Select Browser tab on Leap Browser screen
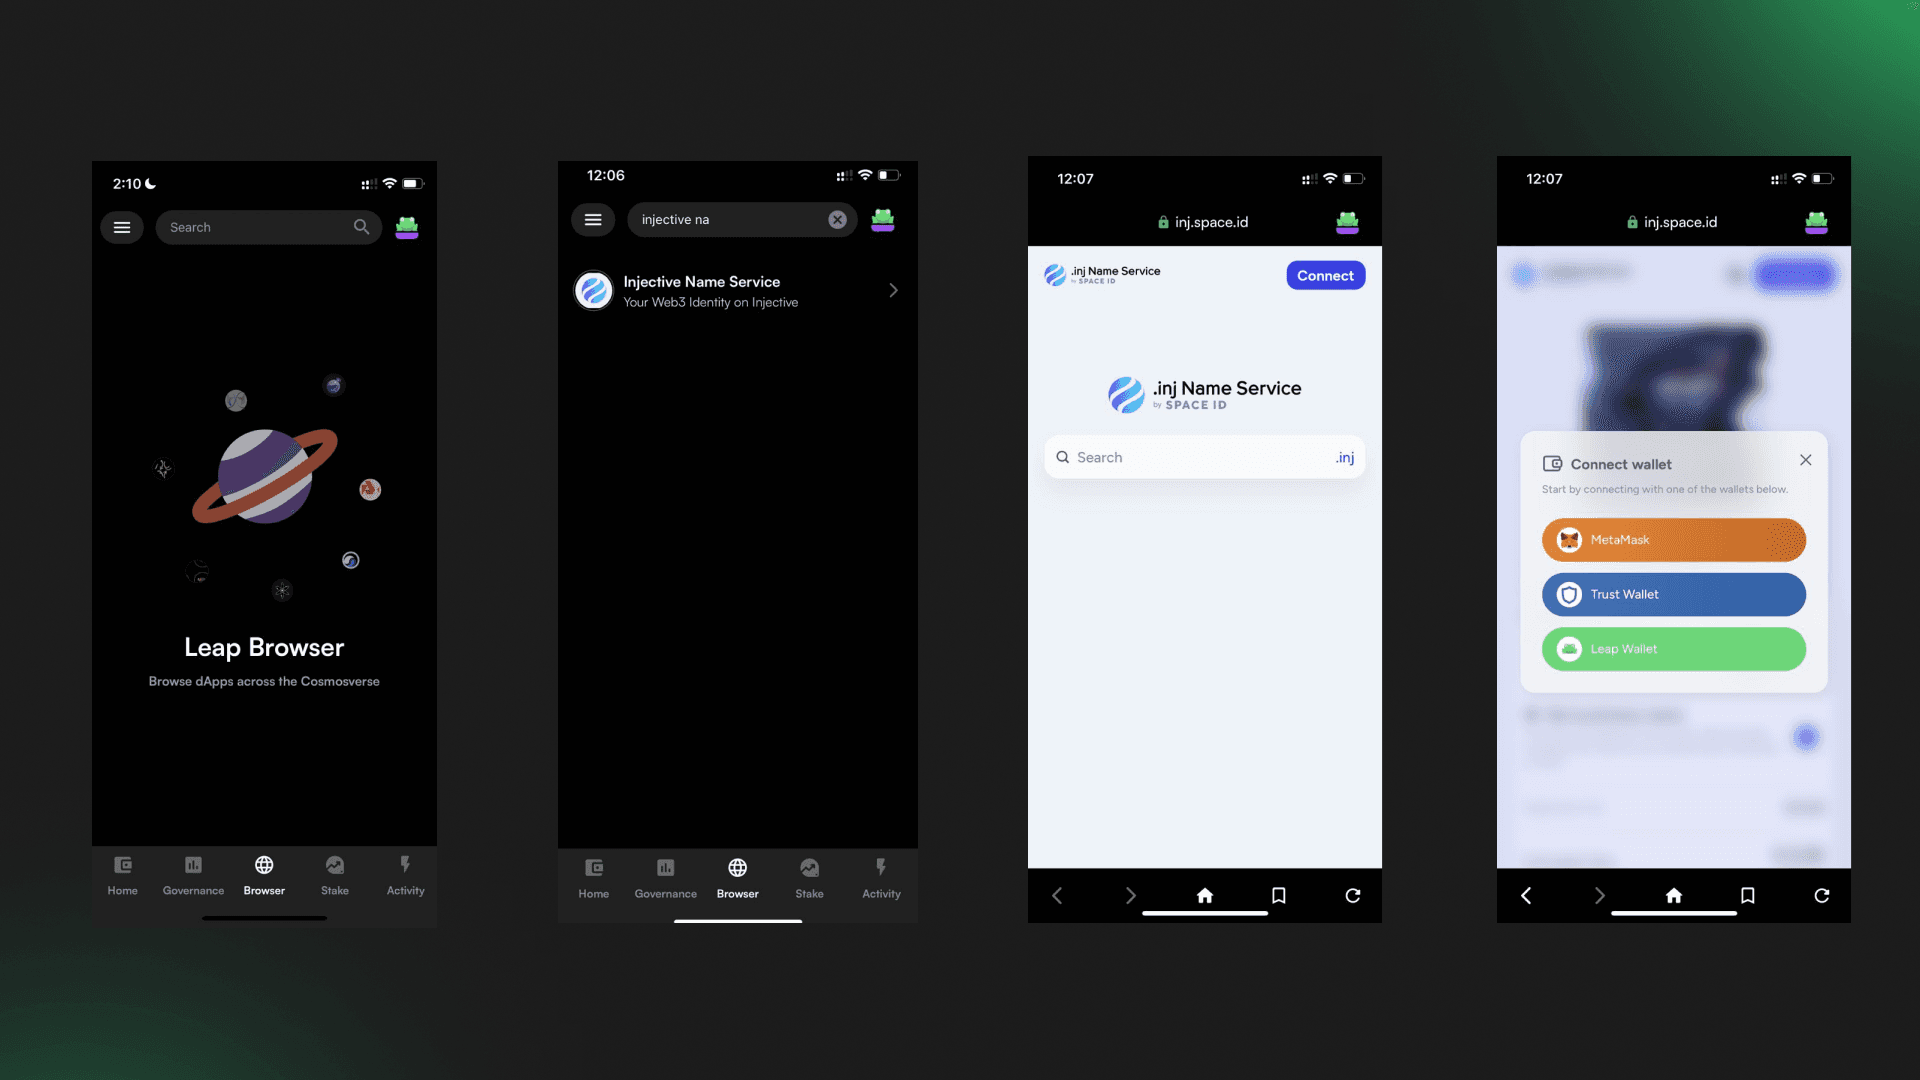The width and height of the screenshot is (1920, 1080). pos(264,875)
